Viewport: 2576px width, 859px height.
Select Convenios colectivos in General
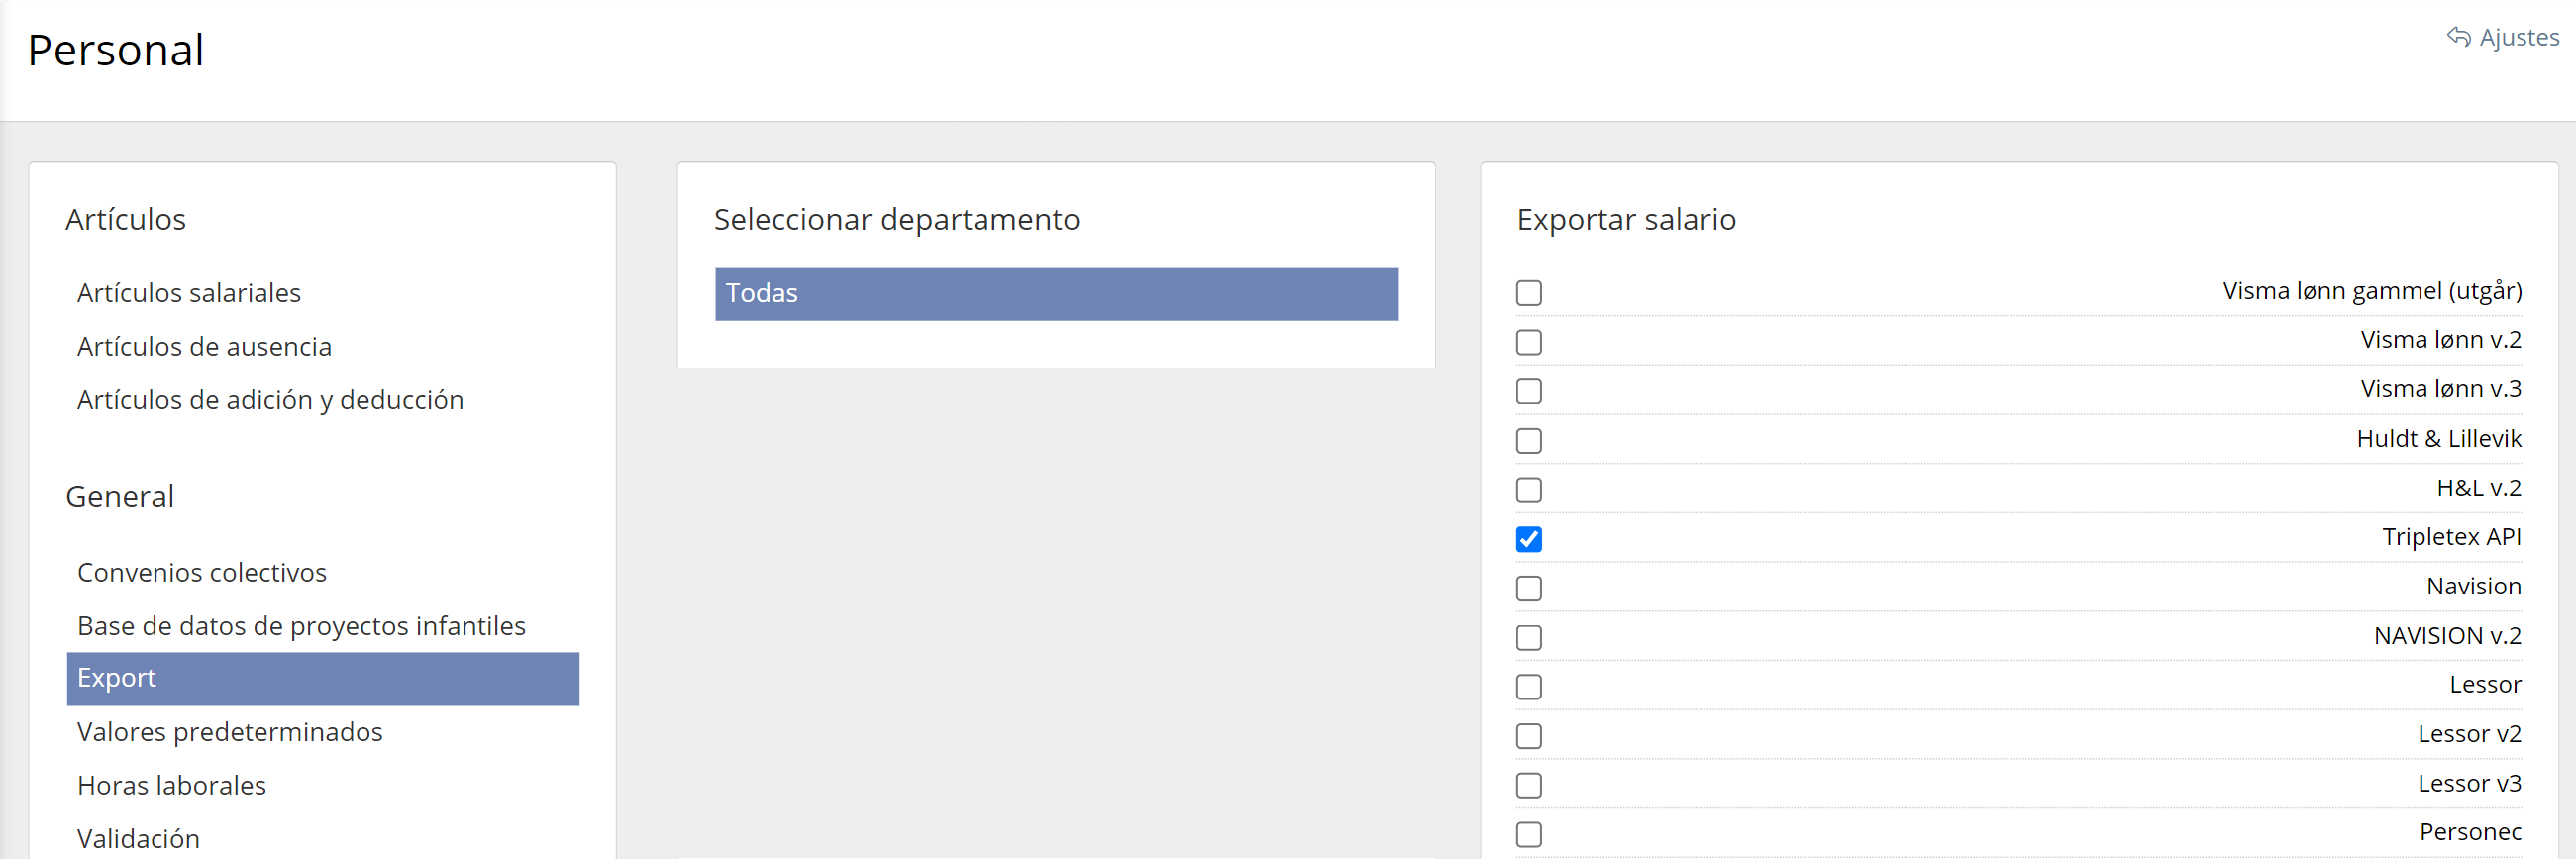click(202, 572)
